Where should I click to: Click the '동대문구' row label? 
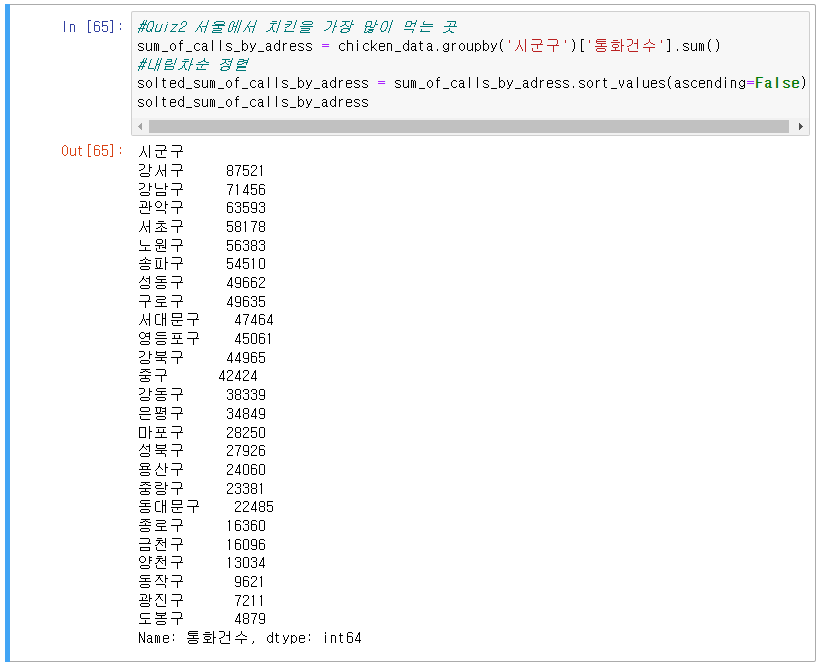(x=169, y=507)
